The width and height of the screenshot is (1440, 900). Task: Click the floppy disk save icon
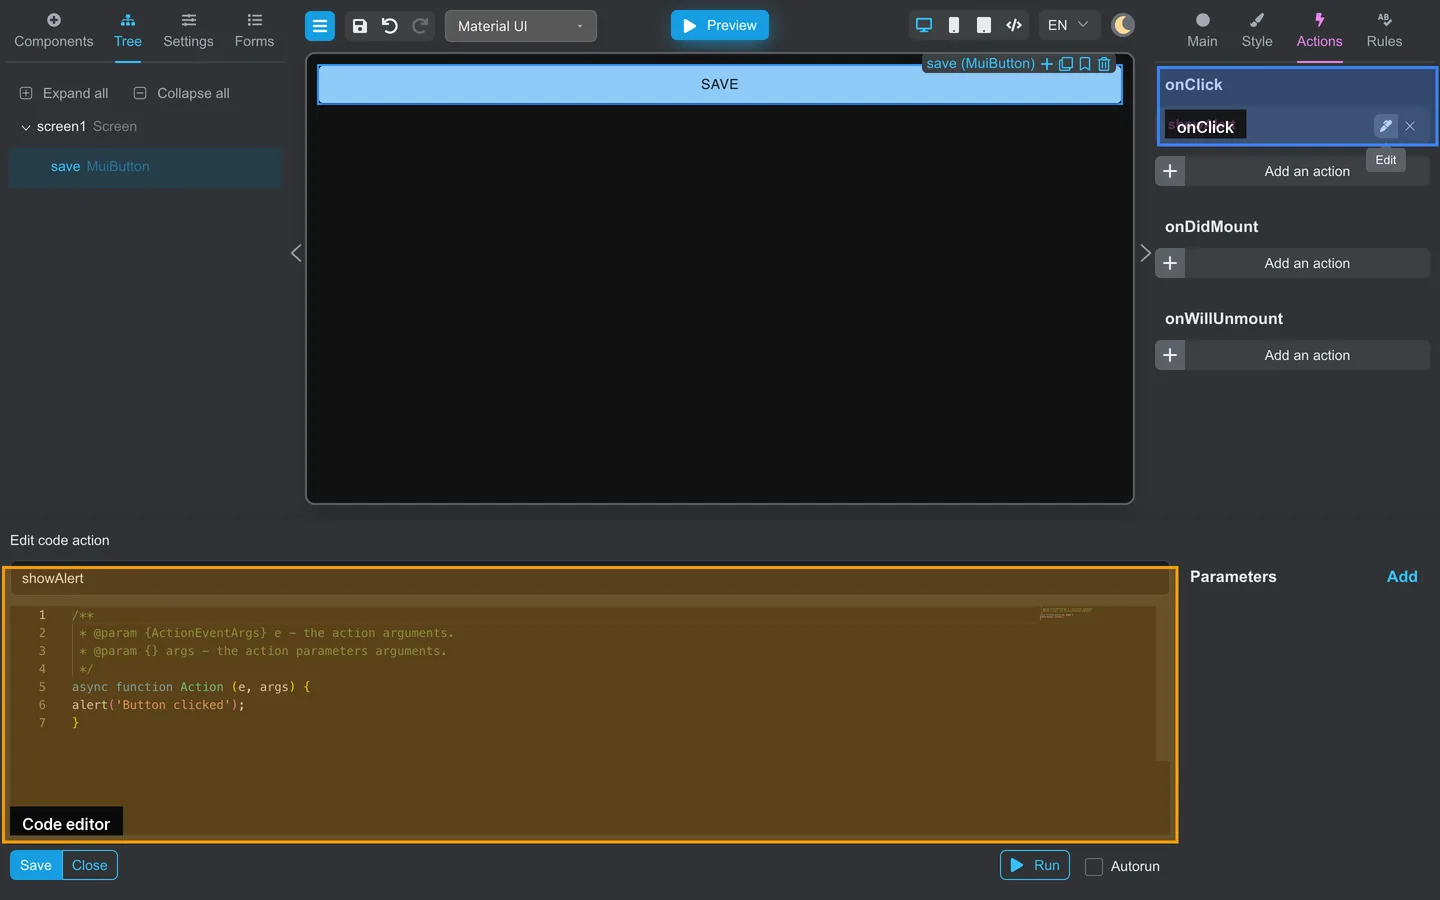coord(360,26)
